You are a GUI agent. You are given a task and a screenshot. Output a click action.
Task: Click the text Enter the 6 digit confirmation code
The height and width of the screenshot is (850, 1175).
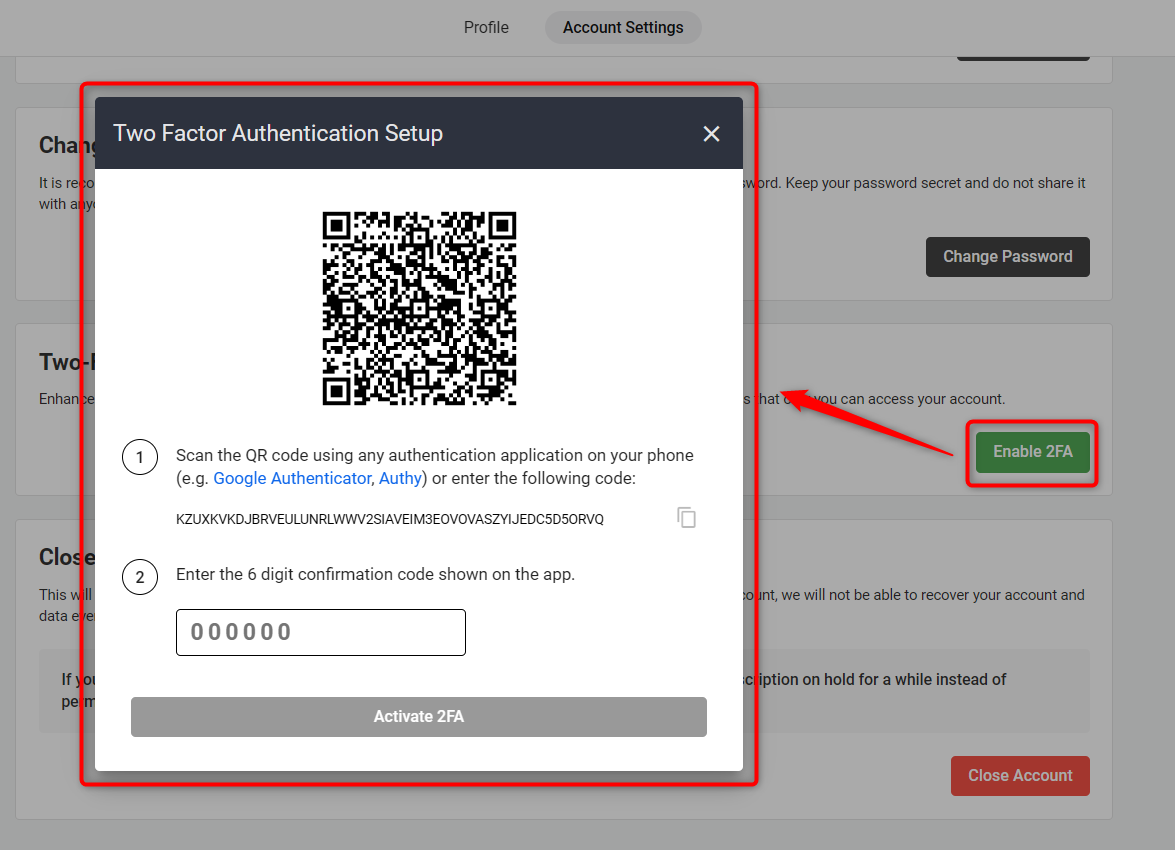[375, 574]
